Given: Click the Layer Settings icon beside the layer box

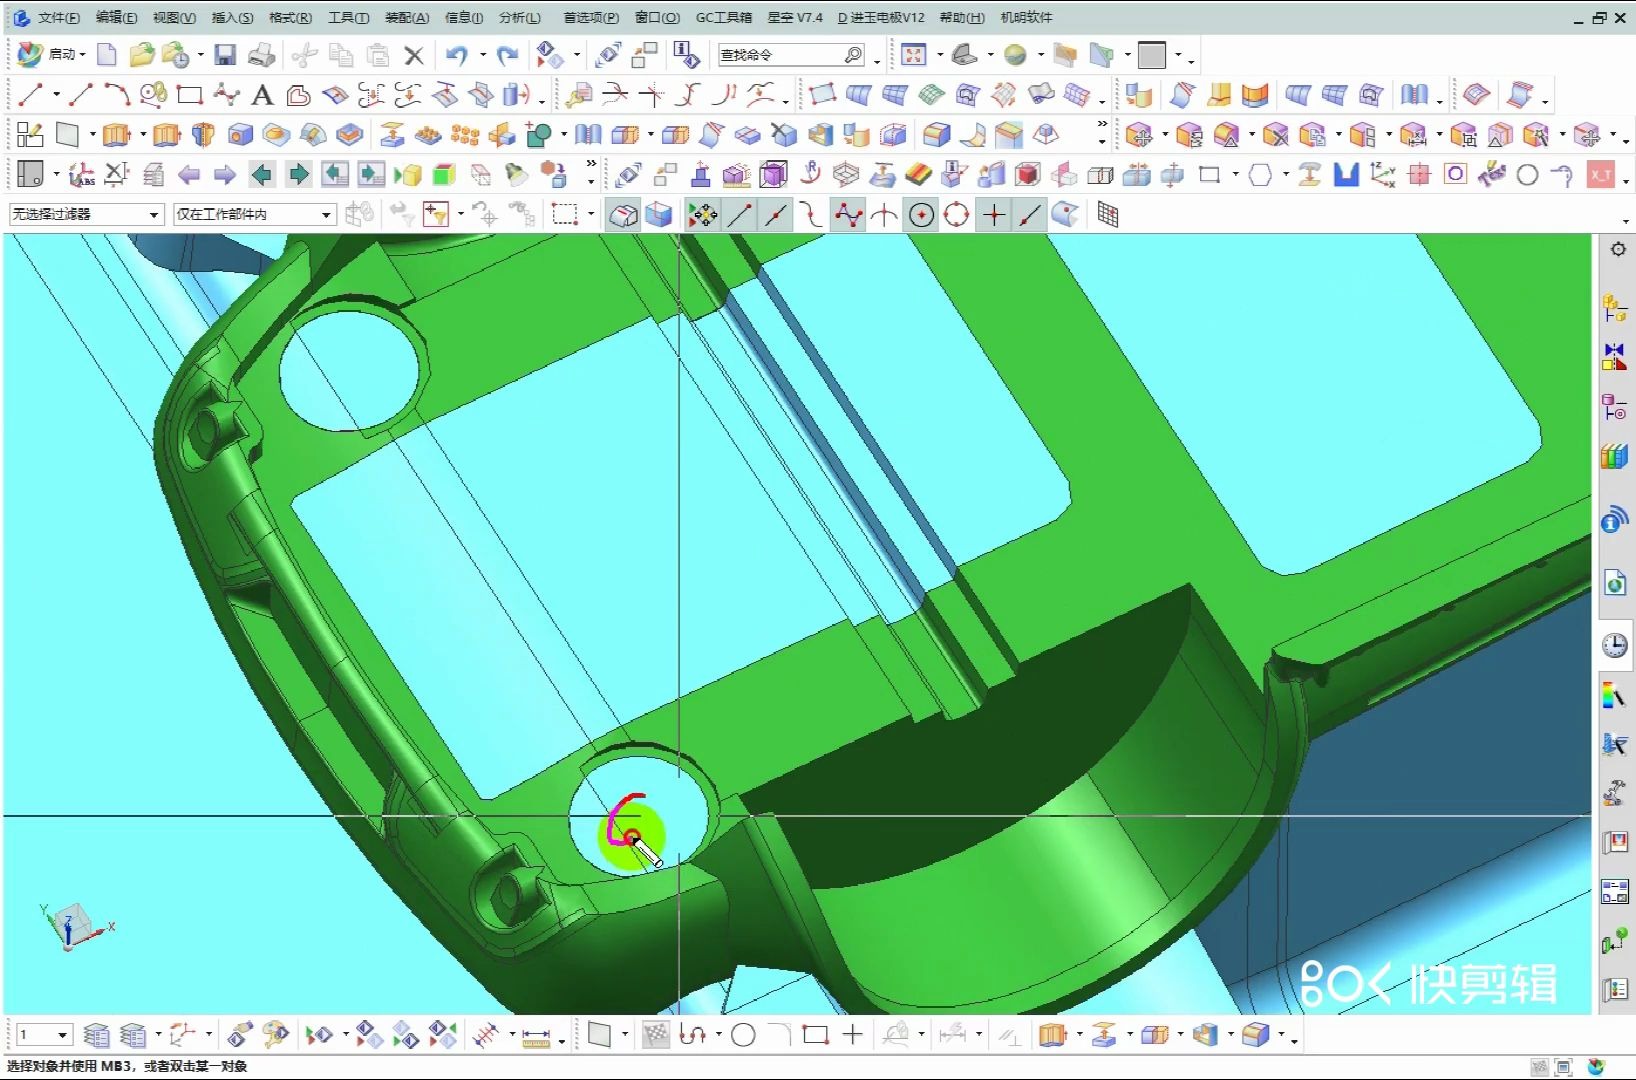Looking at the screenshot, I should [x=97, y=1035].
